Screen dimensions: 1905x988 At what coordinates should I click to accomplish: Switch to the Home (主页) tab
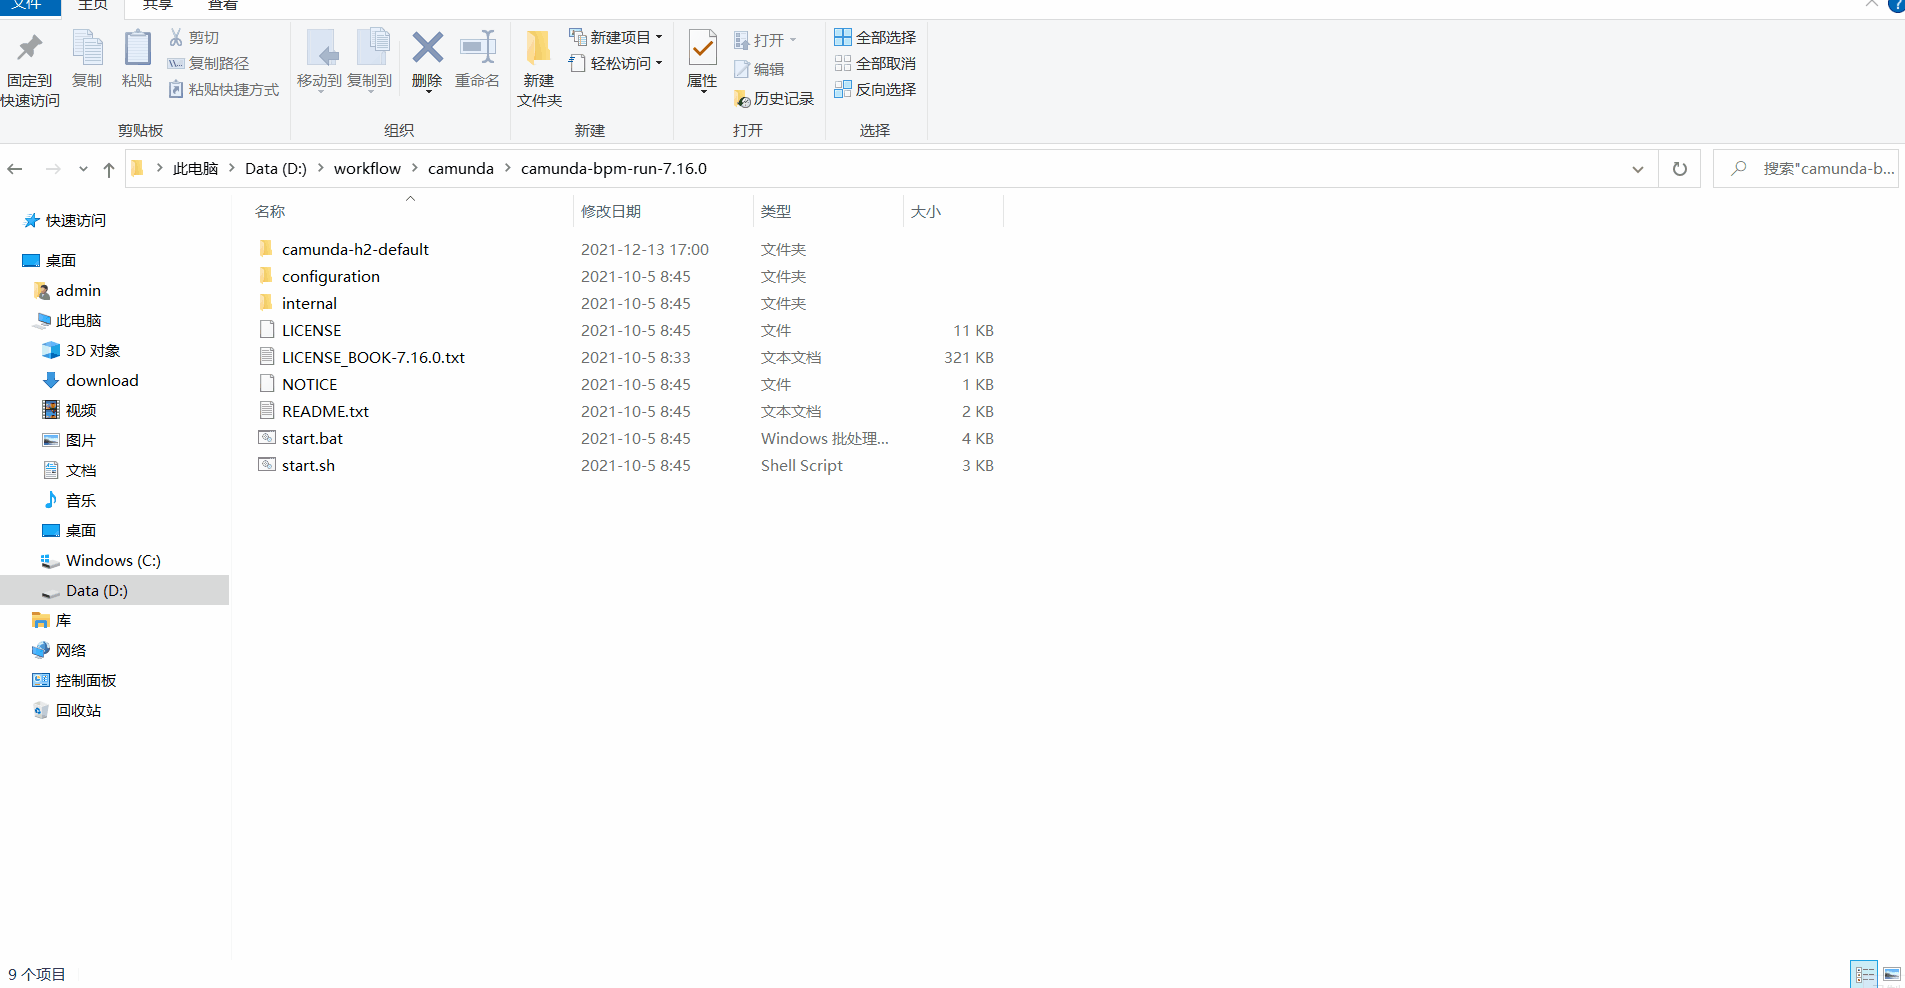pos(93,6)
